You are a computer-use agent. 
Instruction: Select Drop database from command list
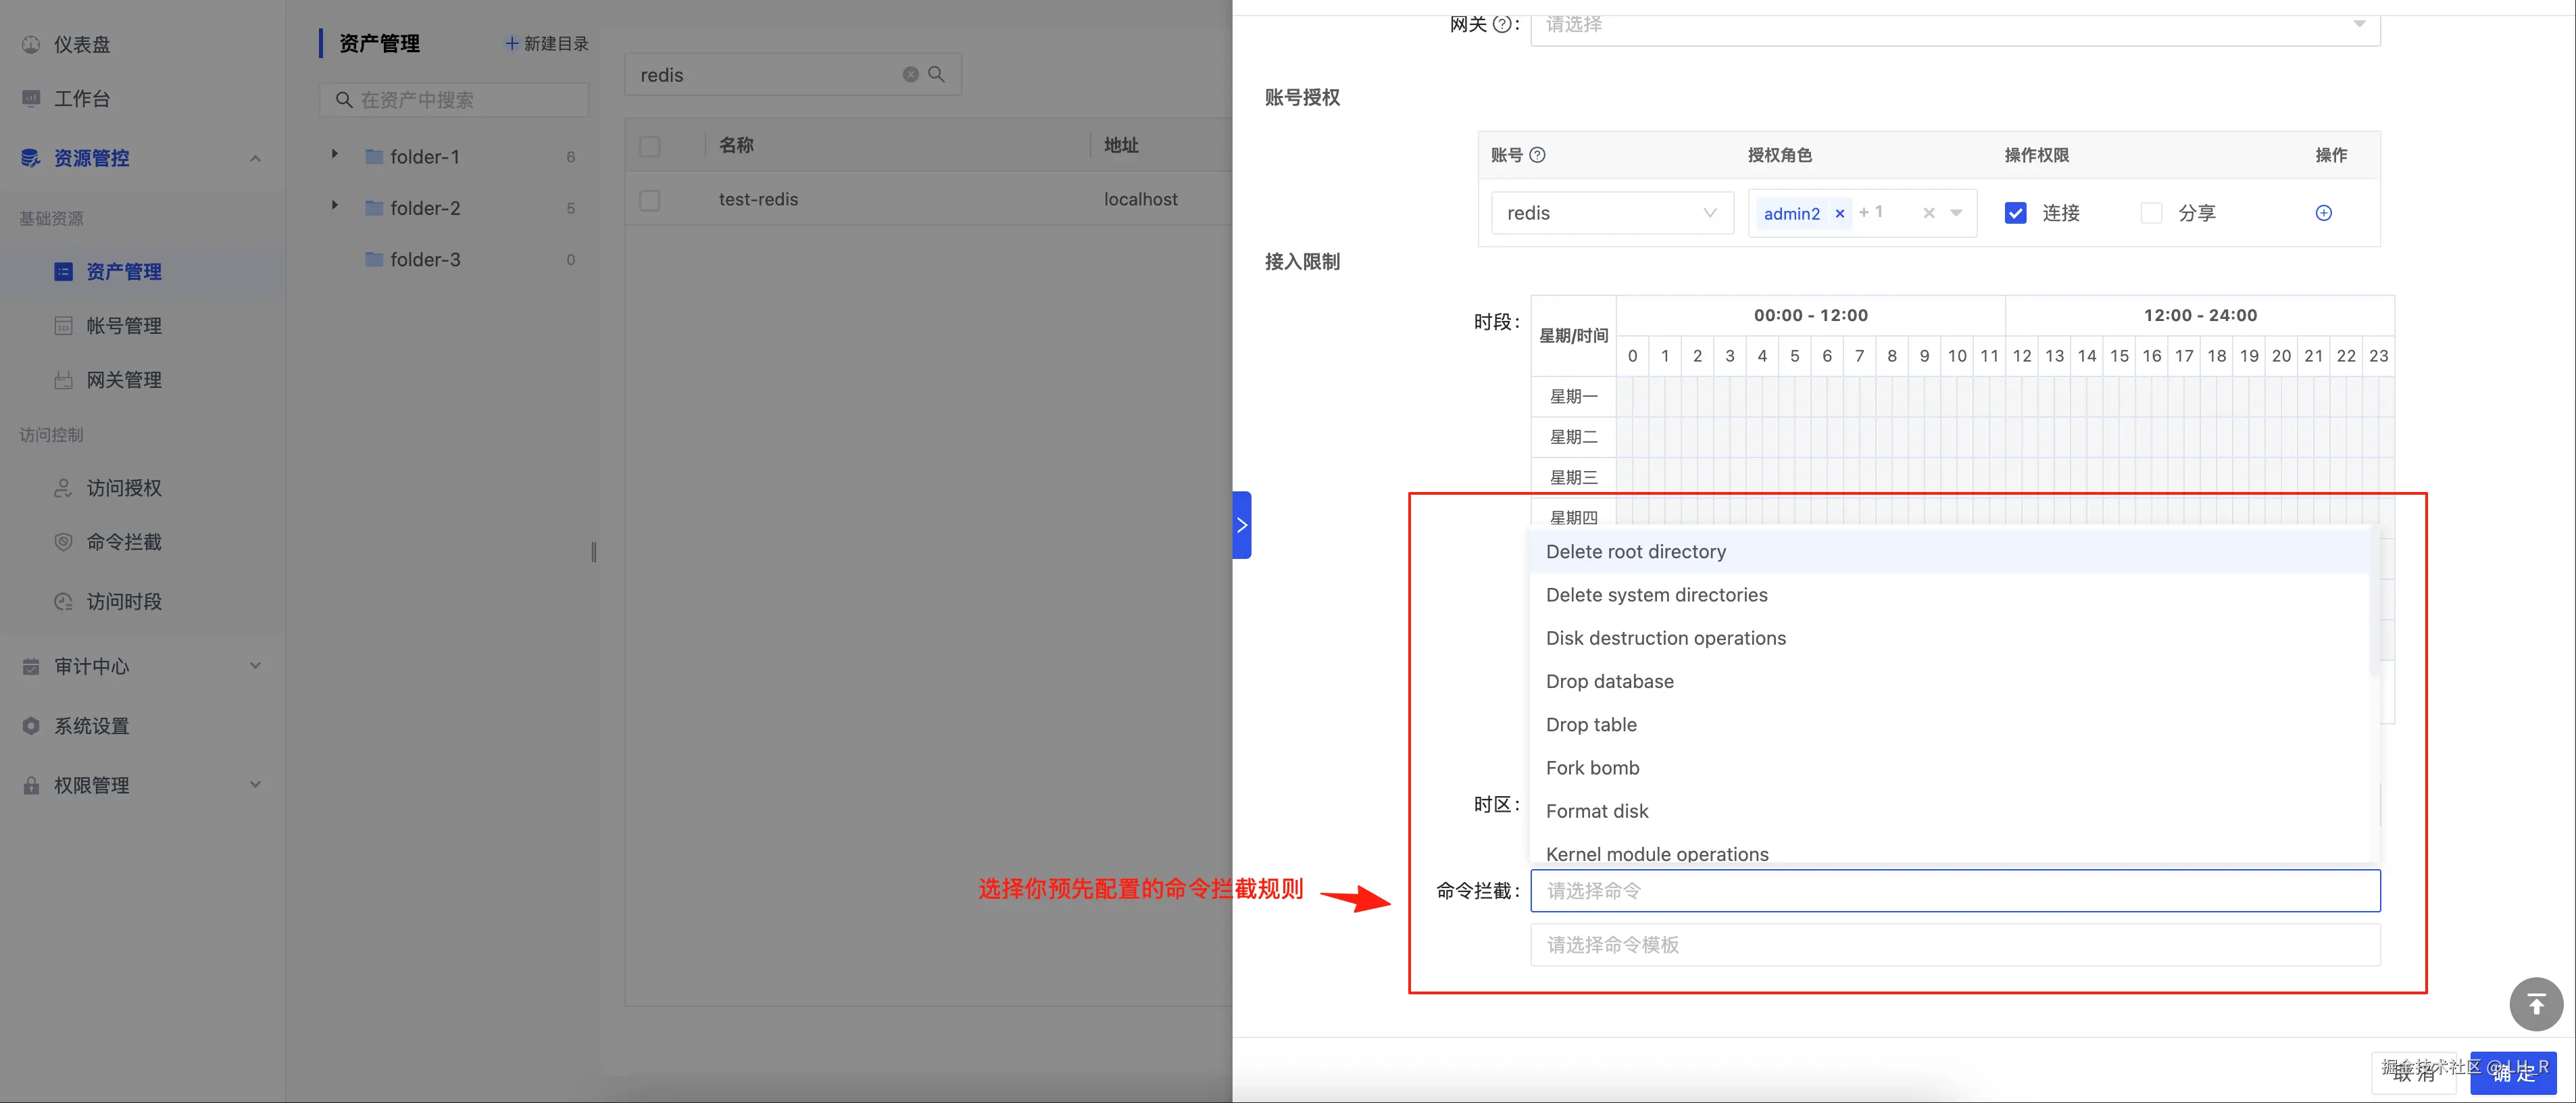[x=1609, y=682]
